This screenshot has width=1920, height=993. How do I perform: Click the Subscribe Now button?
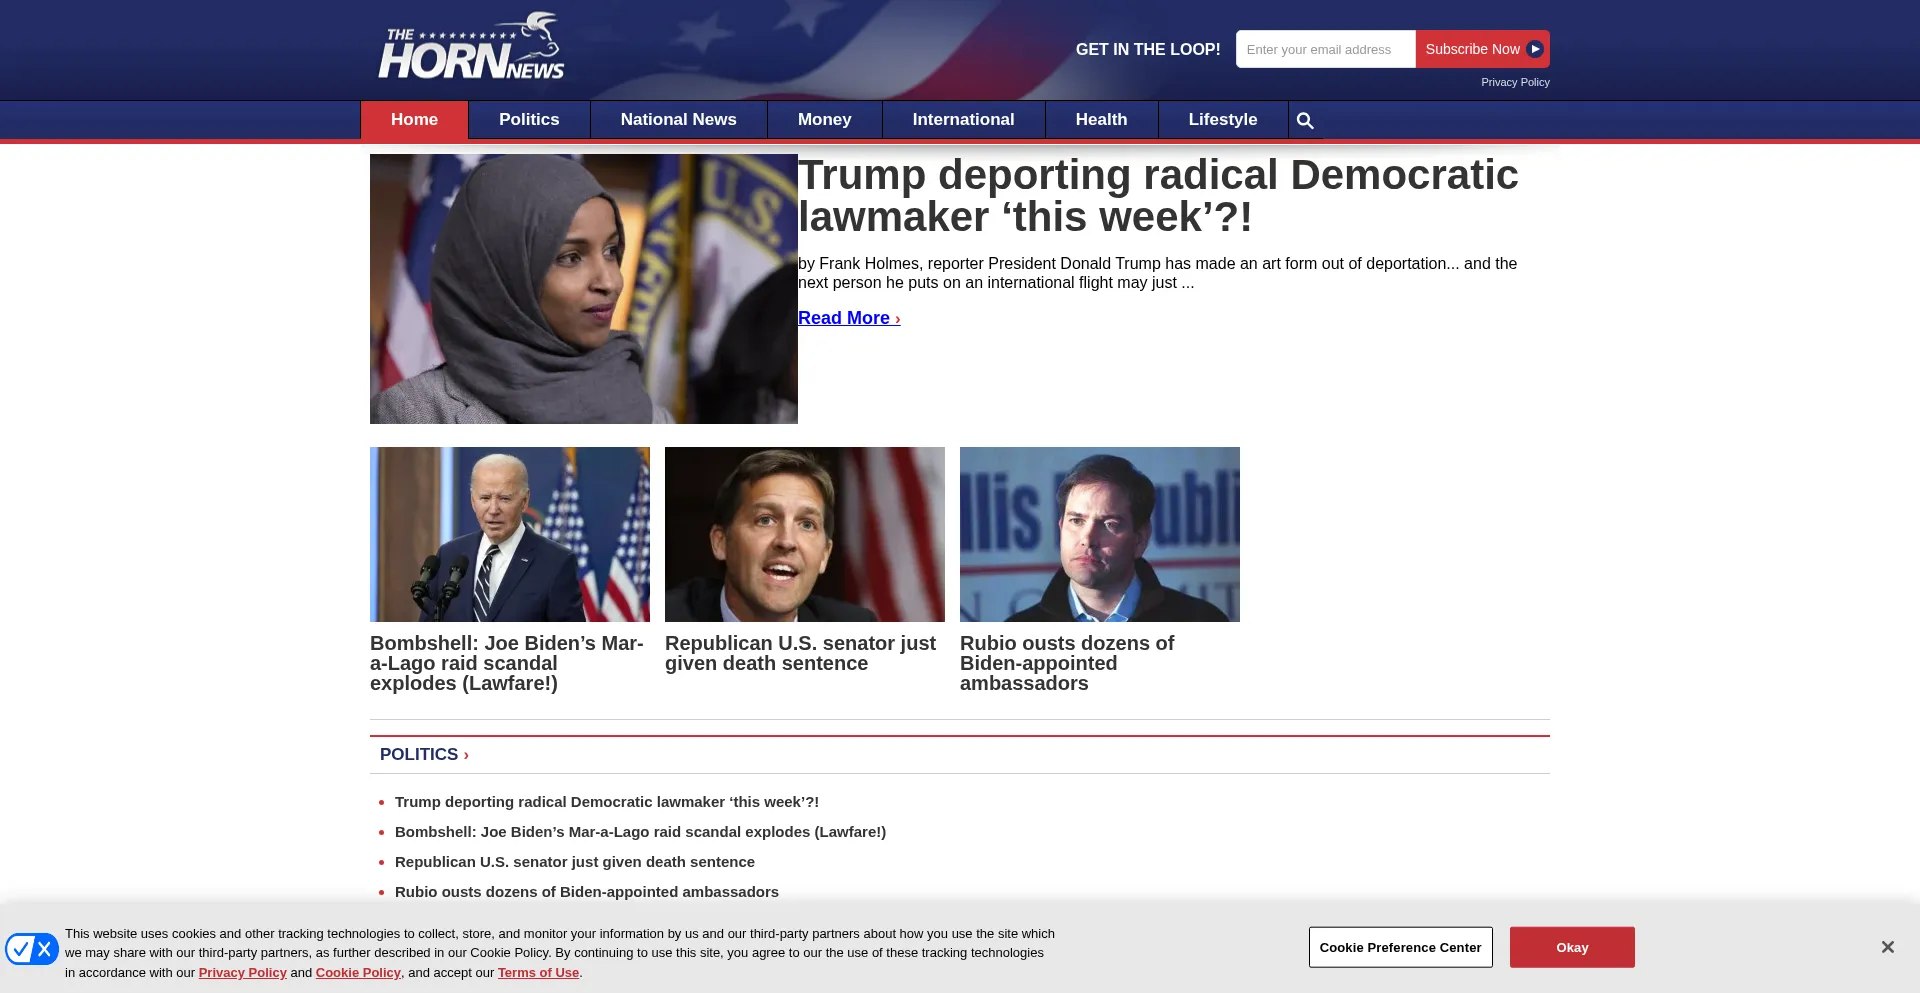pos(1471,48)
